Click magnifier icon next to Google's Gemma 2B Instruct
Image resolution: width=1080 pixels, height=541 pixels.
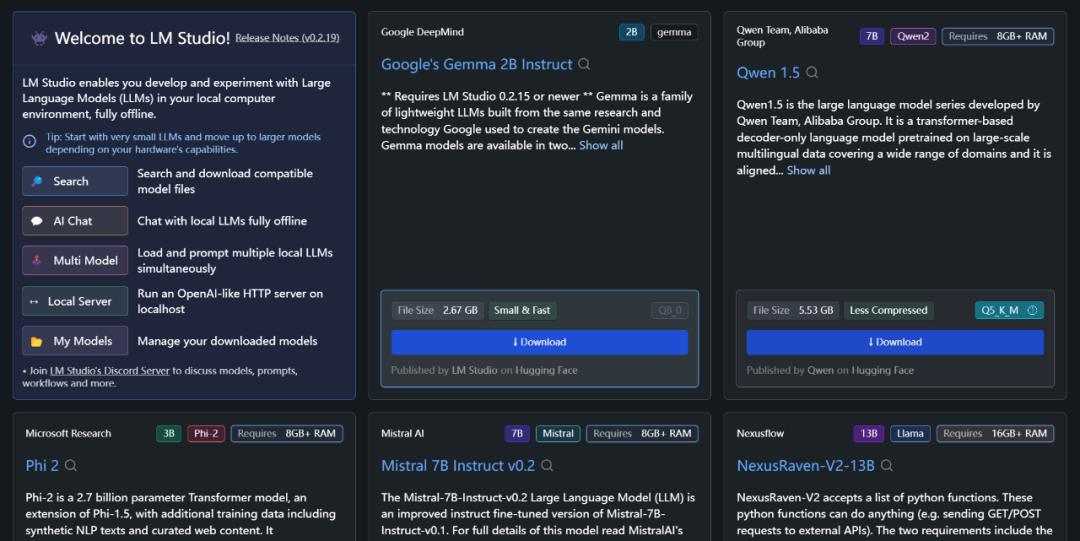[584, 64]
